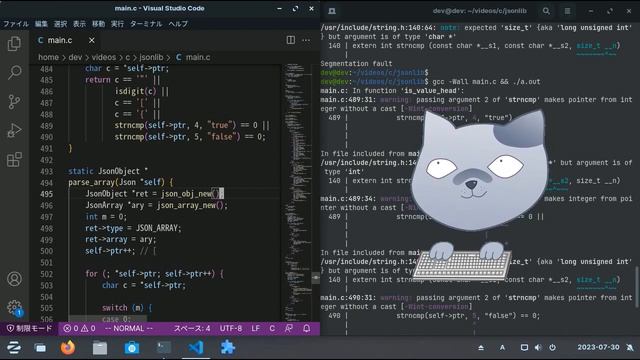
Task: Select the main.c editor tab
Action: point(67,40)
